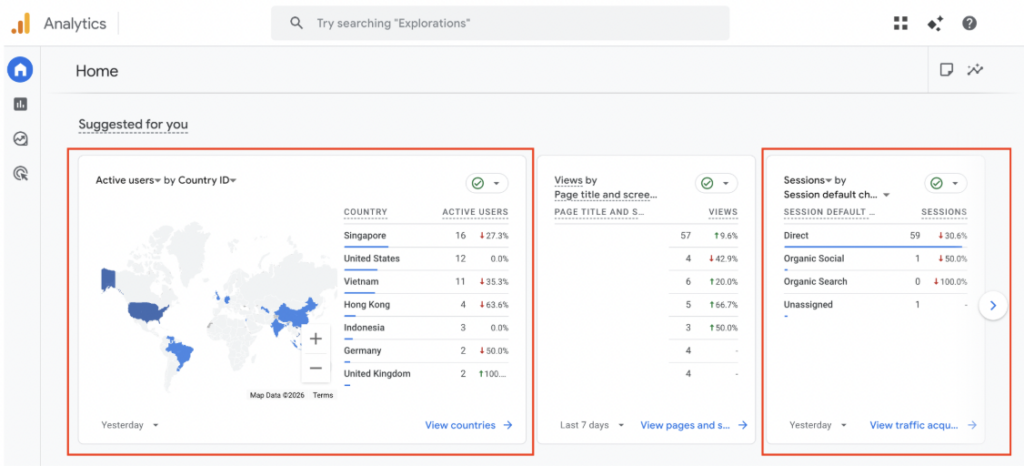
Task: Click the Terms link on the map
Action: pyautogui.click(x=323, y=395)
